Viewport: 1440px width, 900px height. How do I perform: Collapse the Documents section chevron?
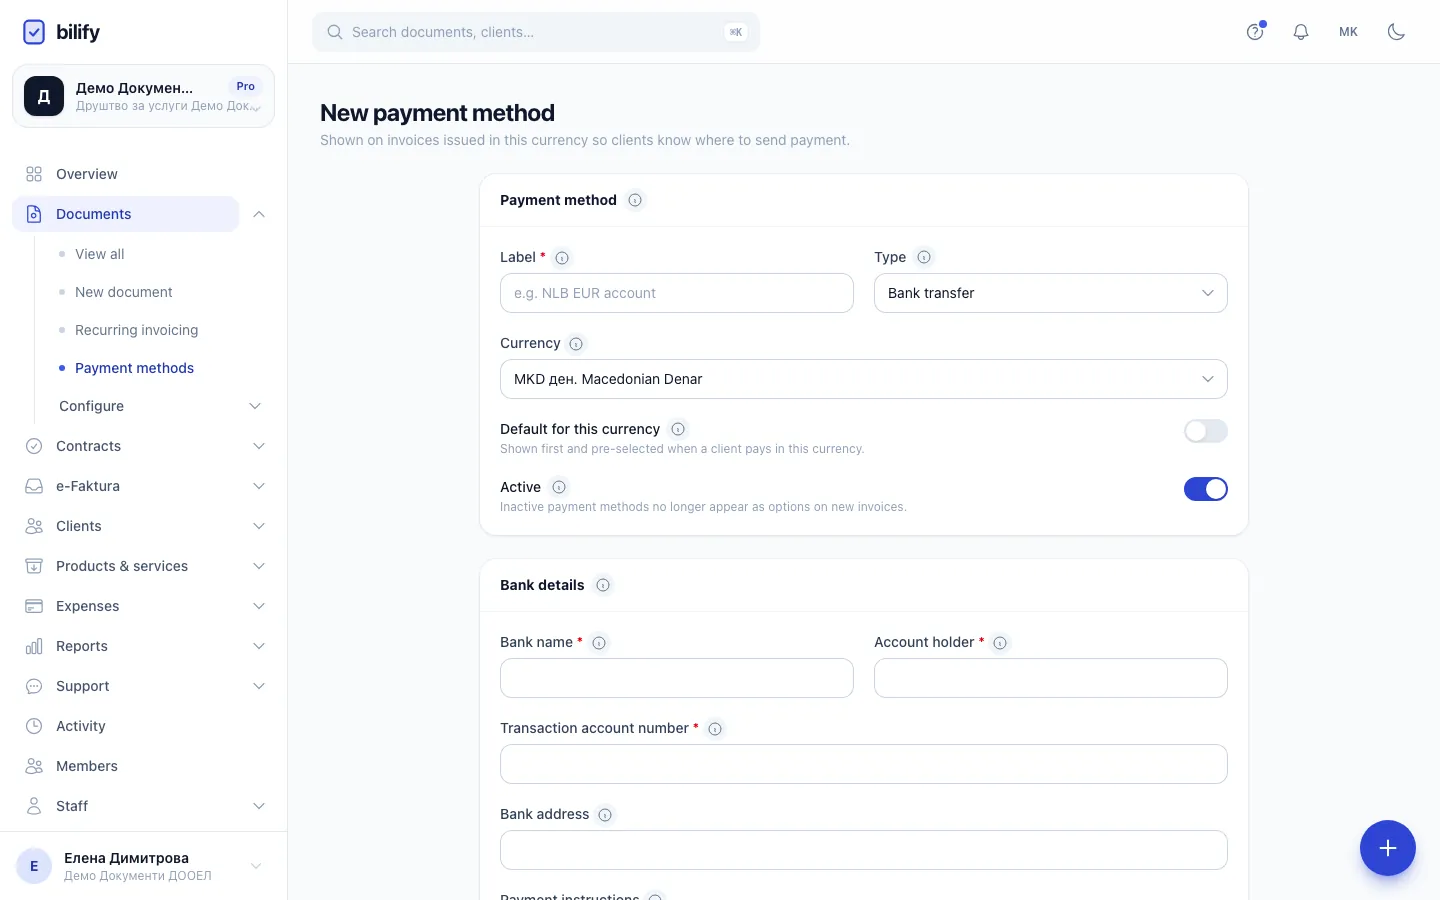click(x=259, y=214)
